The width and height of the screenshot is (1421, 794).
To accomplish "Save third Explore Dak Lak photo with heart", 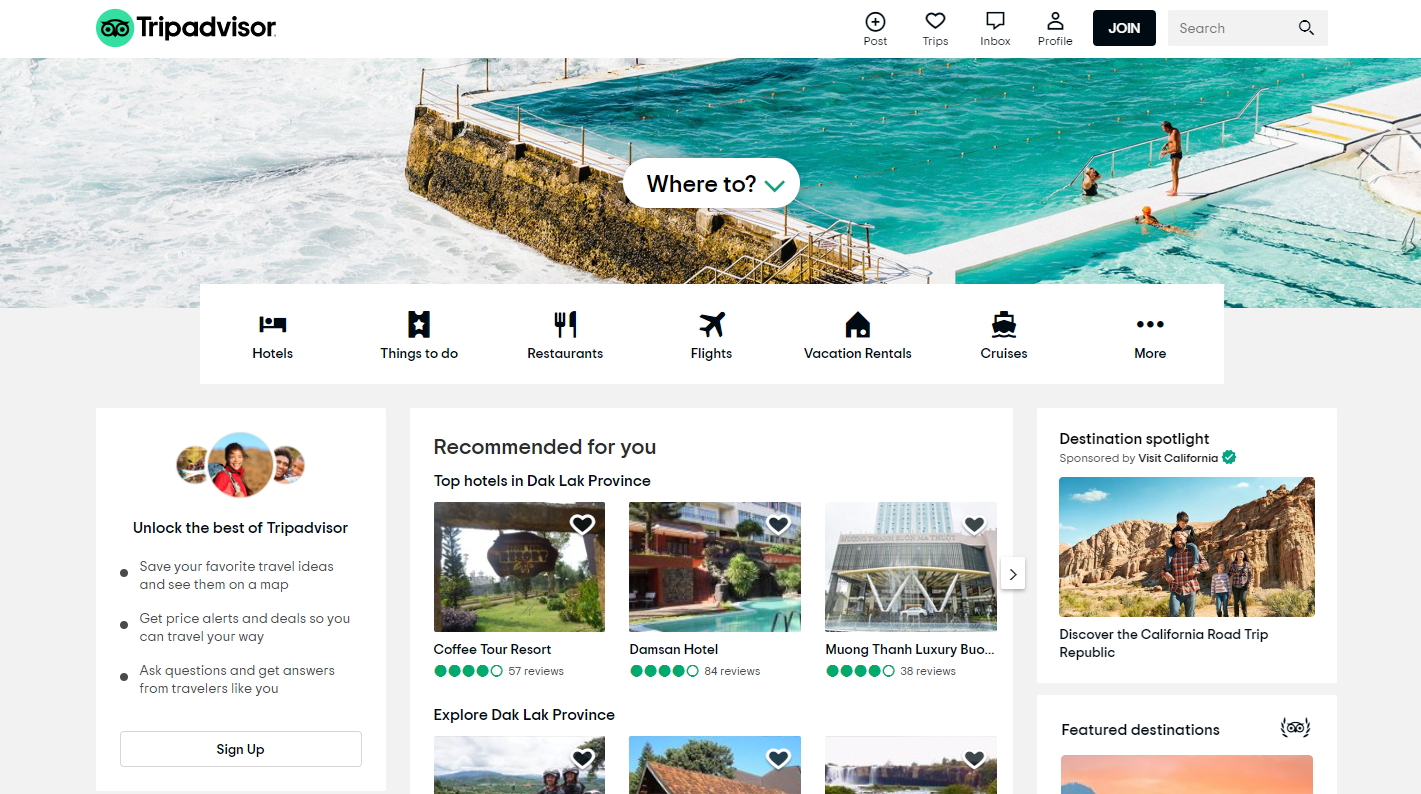I will (x=974, y=759).
